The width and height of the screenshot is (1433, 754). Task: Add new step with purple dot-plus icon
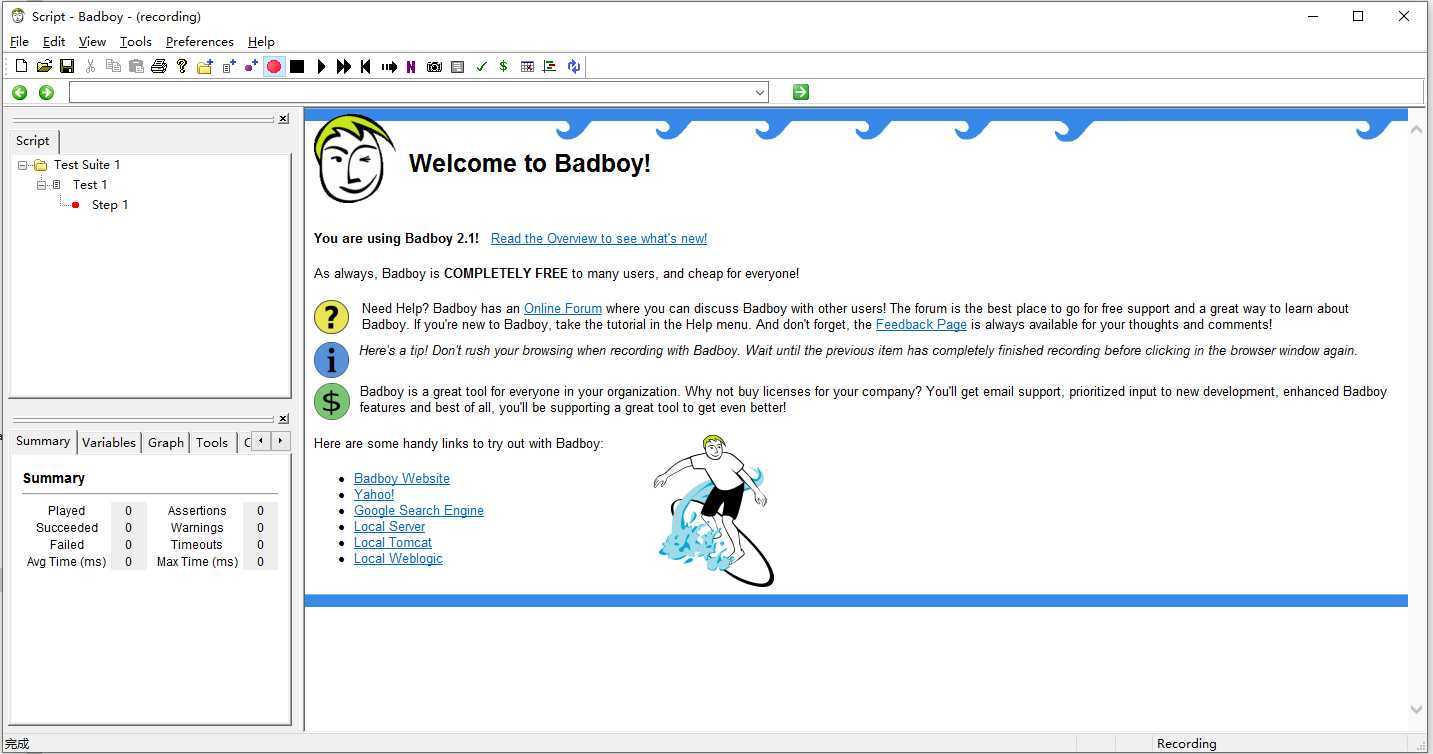[251, 66]
